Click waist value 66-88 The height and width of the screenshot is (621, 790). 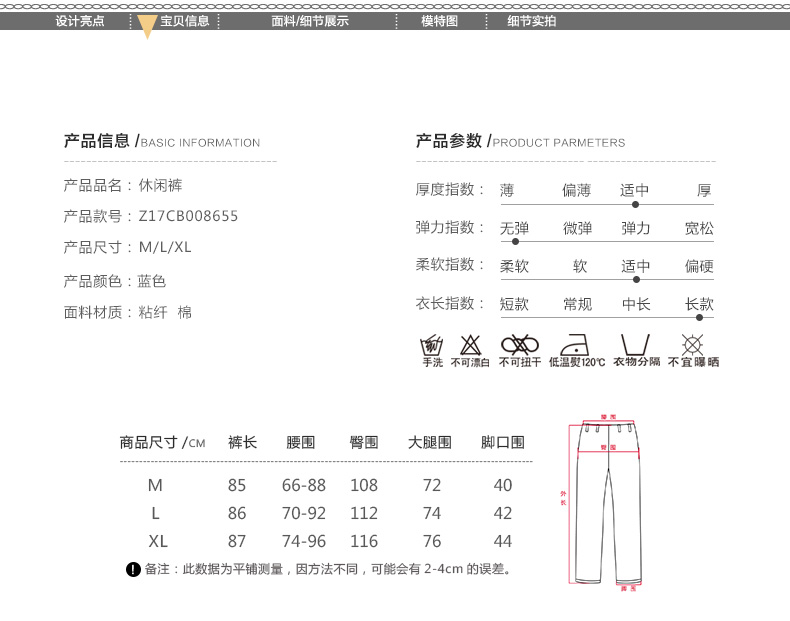304,485
